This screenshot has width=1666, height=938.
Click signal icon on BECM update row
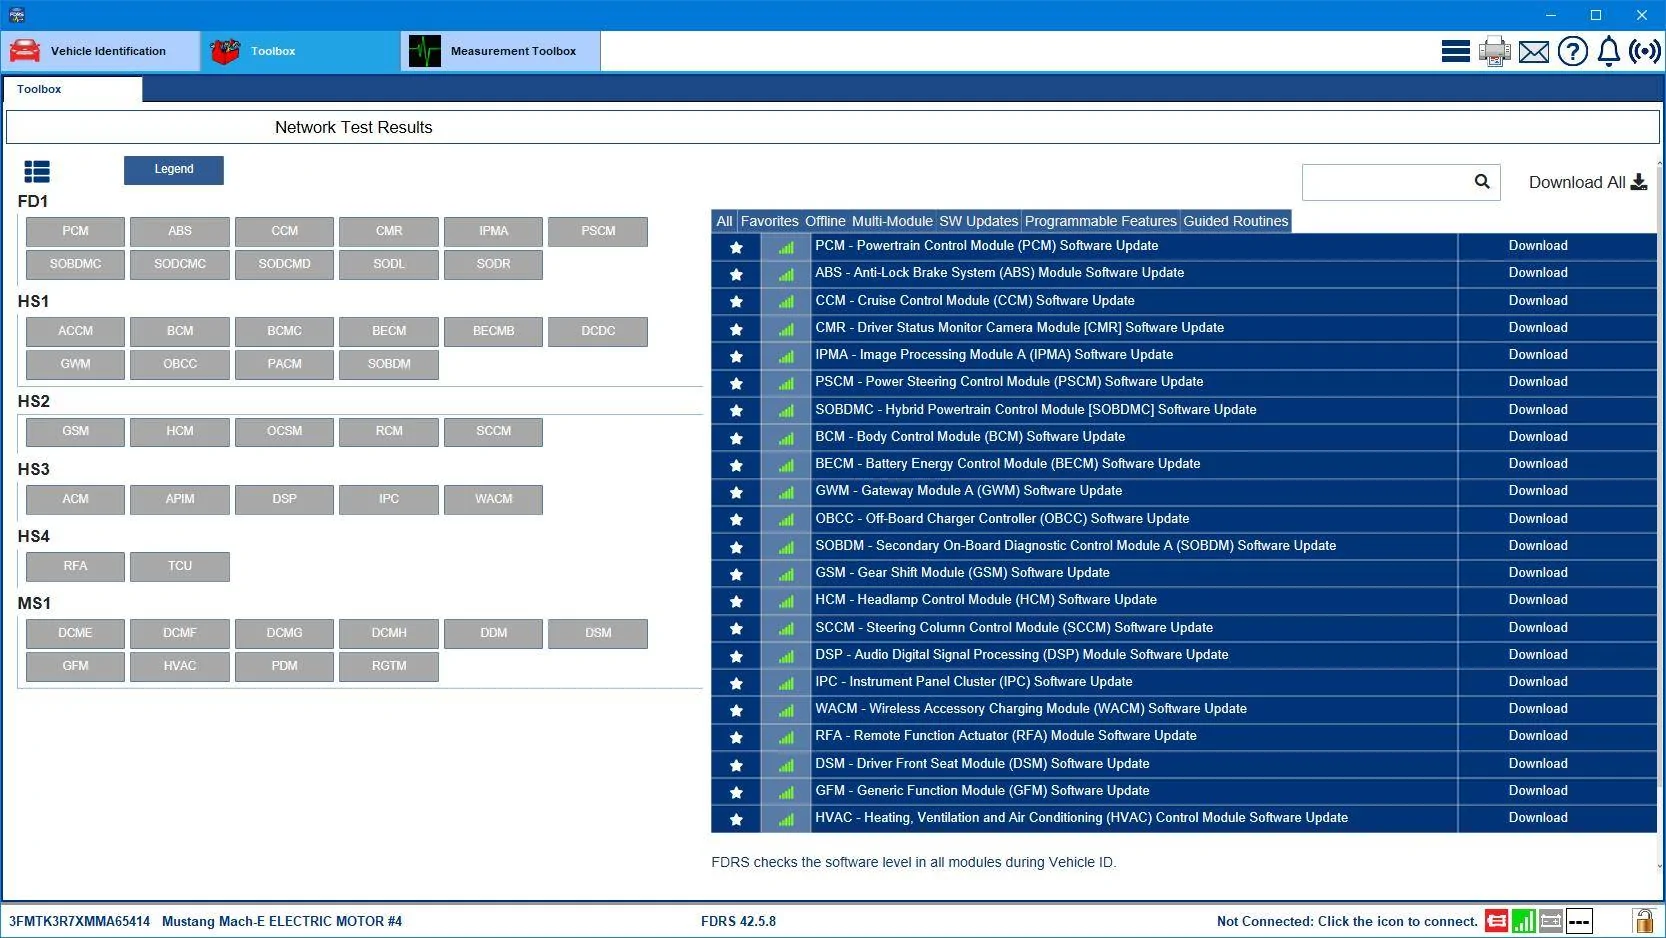[x=786, y=465]
